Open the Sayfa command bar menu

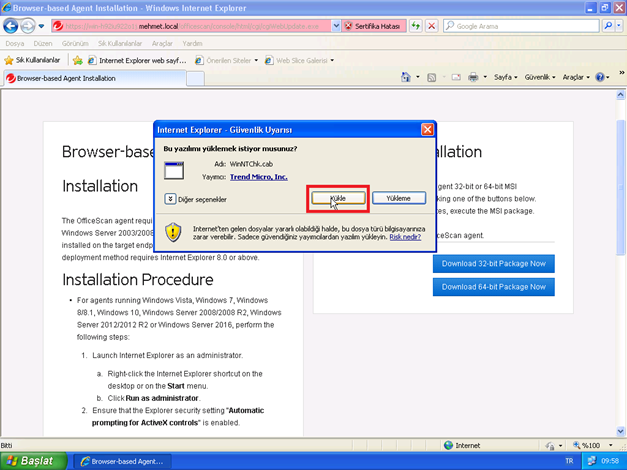(x=505, y=77)
